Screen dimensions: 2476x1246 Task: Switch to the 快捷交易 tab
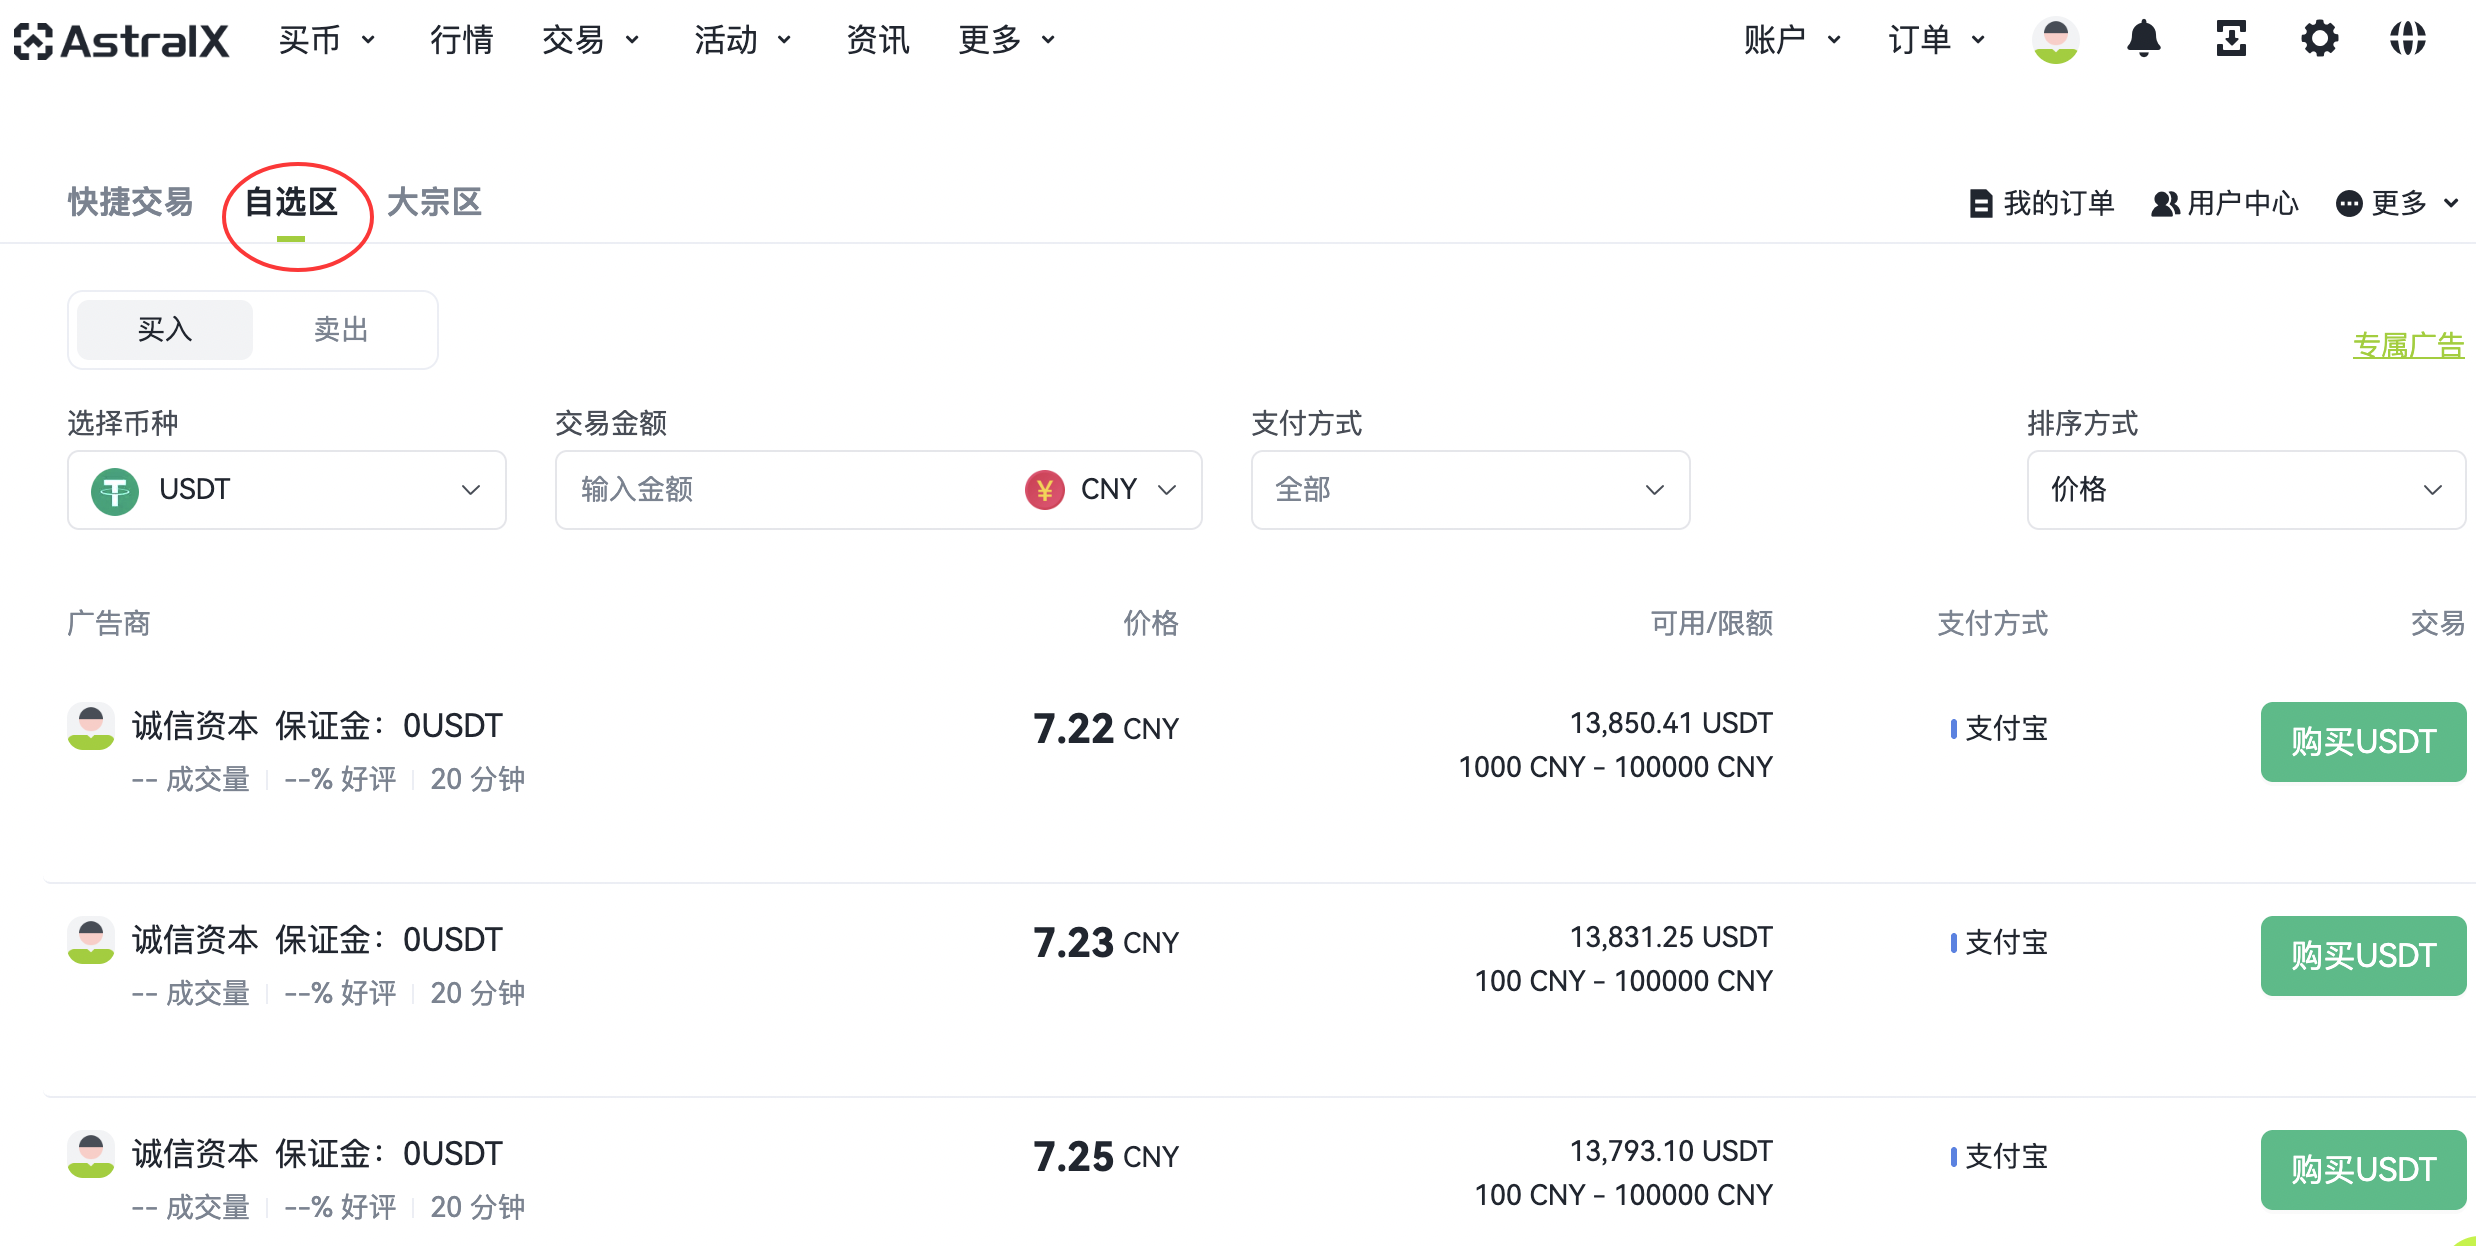130,202
